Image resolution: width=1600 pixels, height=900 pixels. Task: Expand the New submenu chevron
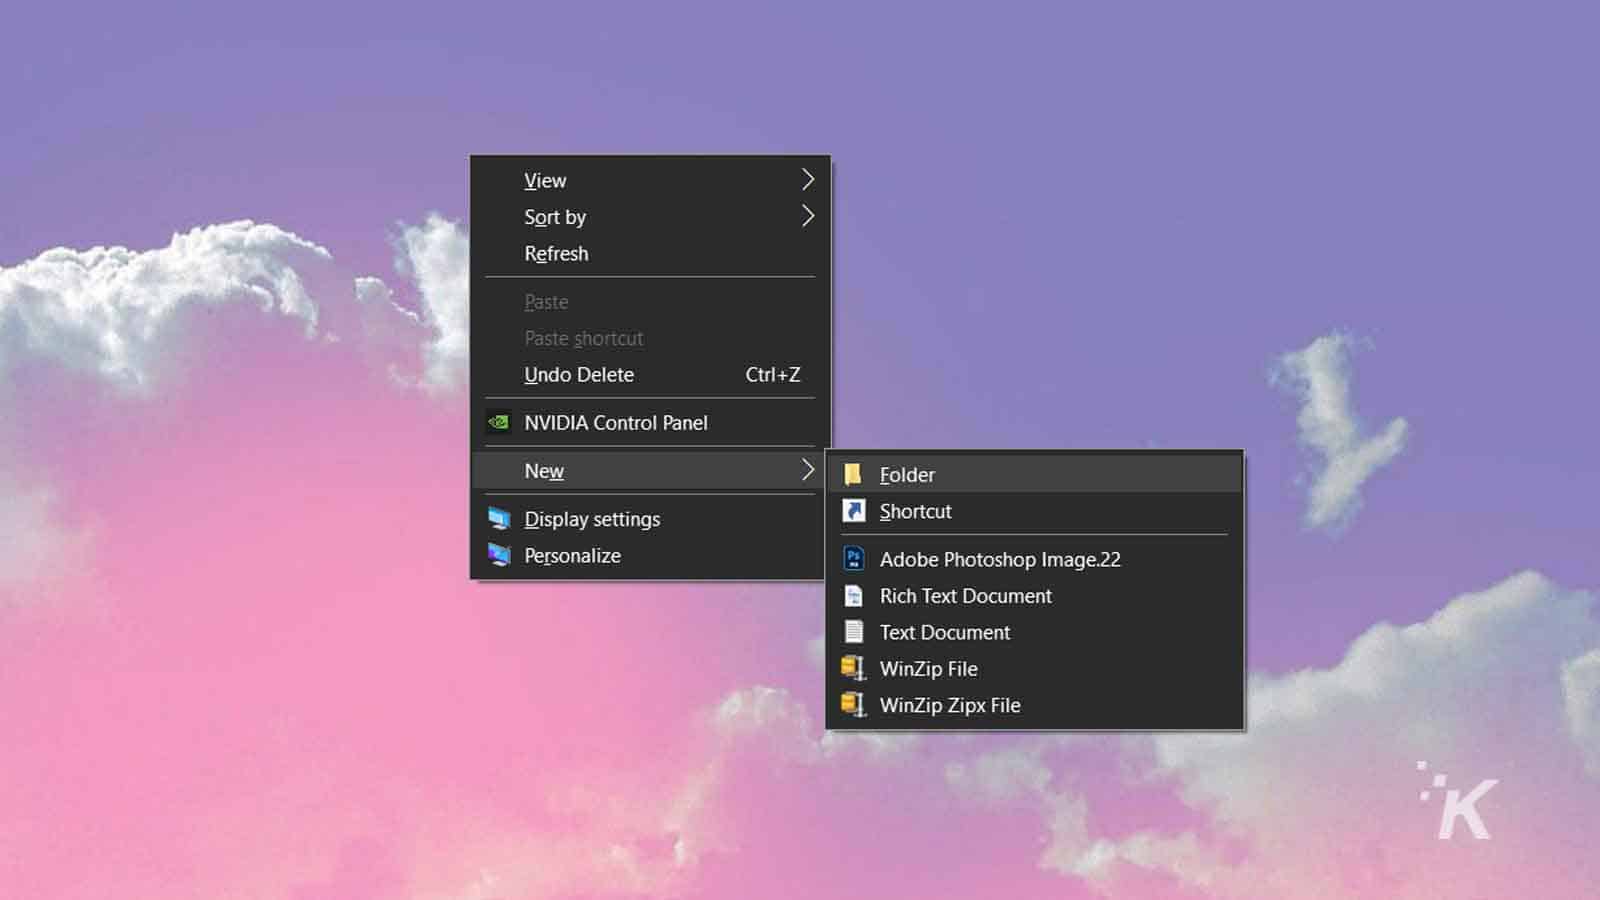tap(808, 470)
